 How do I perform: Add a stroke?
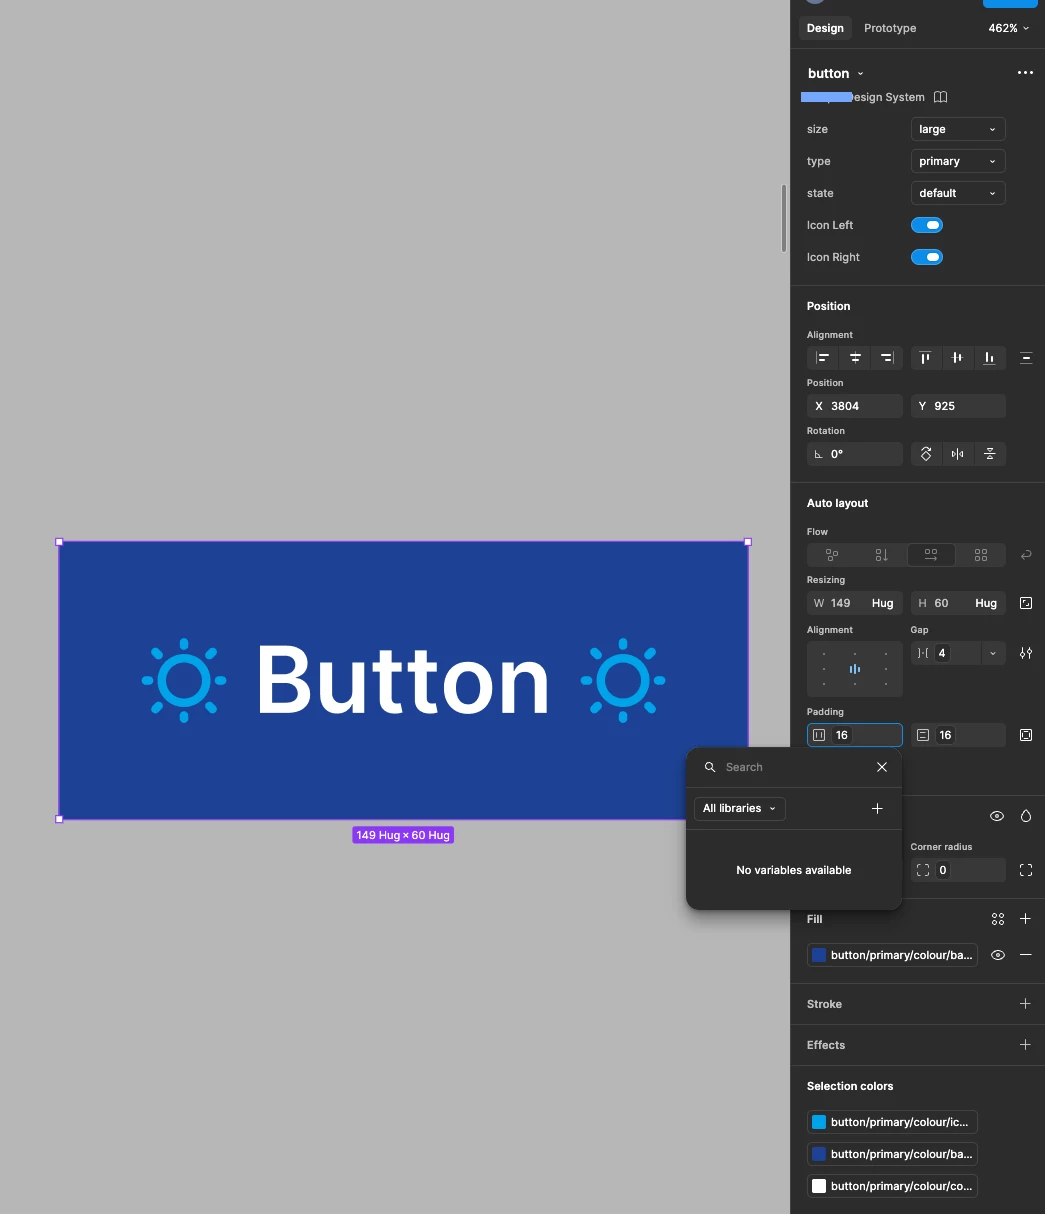[1025, 1004]
